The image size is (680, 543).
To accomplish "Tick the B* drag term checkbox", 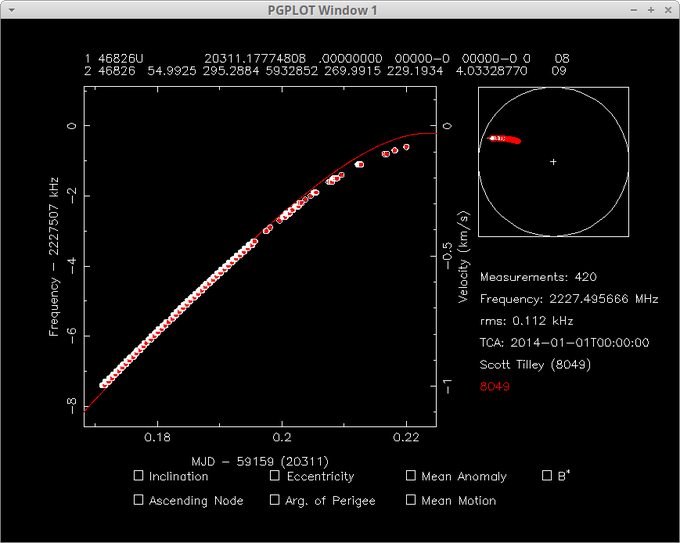I will [547, 476].
